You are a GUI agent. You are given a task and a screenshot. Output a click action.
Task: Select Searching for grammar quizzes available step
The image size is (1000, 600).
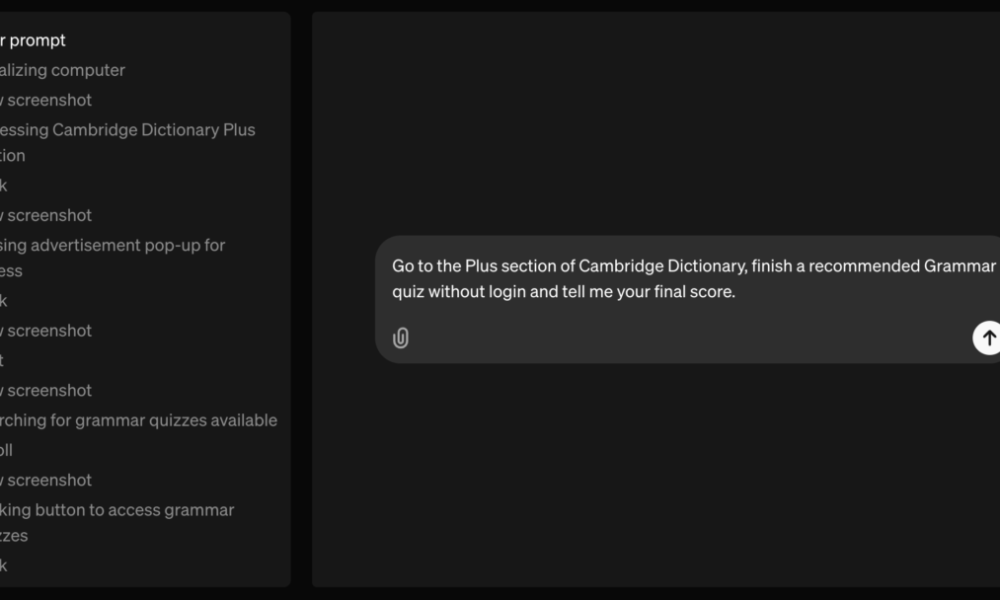click(139, 420)
